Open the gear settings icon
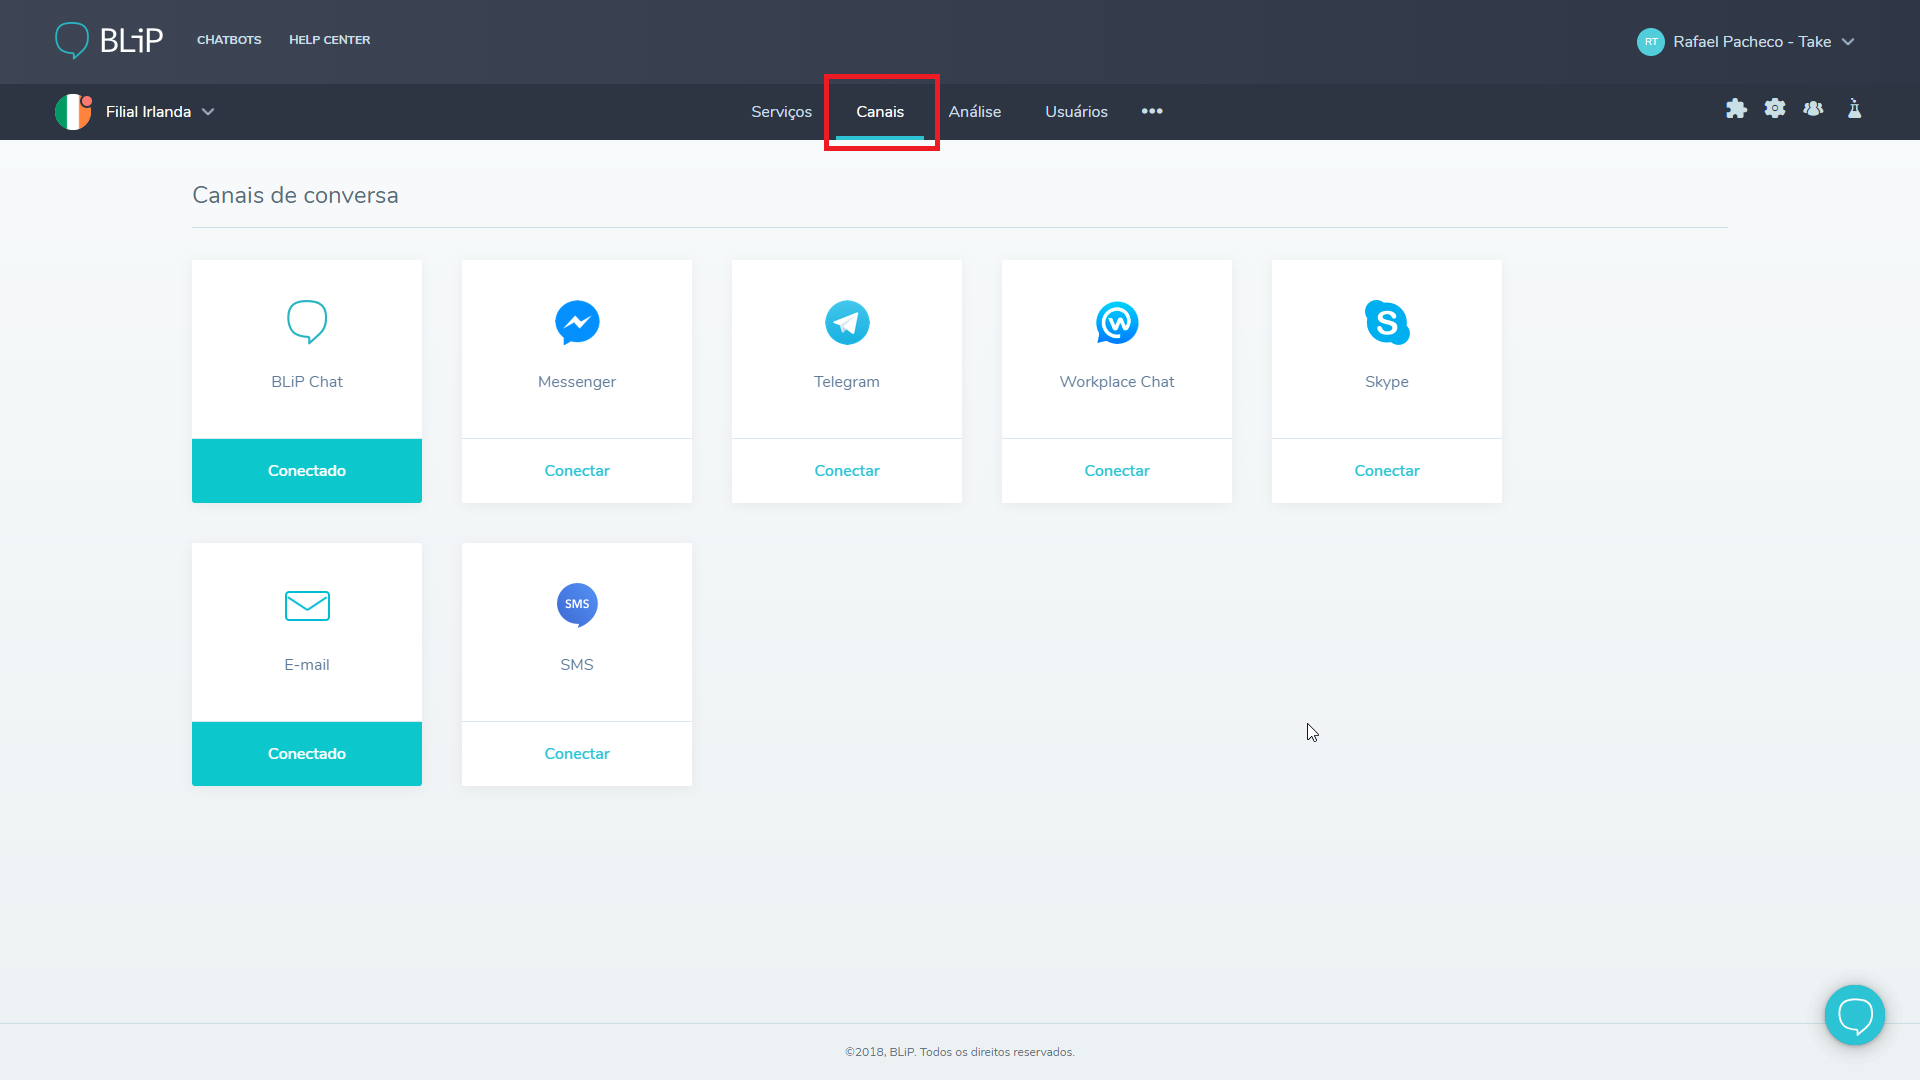 coord(1775,109)
